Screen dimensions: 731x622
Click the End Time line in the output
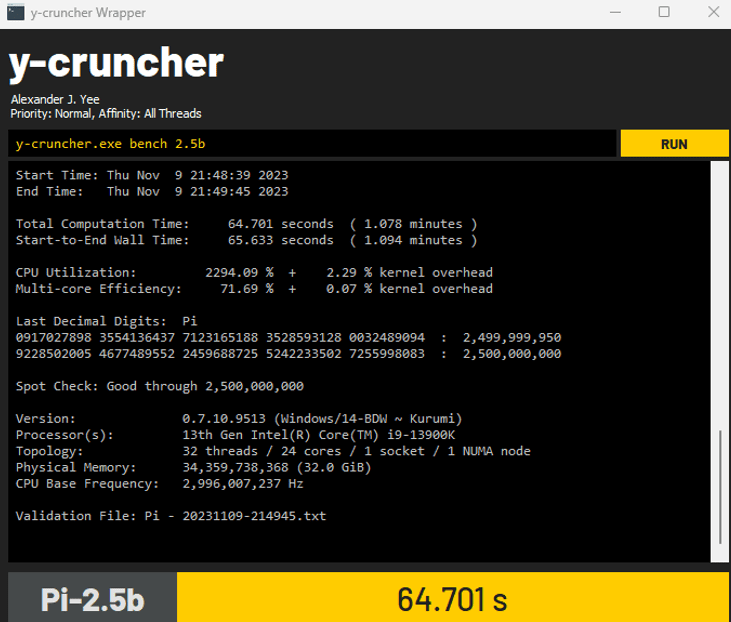(152, 192)
